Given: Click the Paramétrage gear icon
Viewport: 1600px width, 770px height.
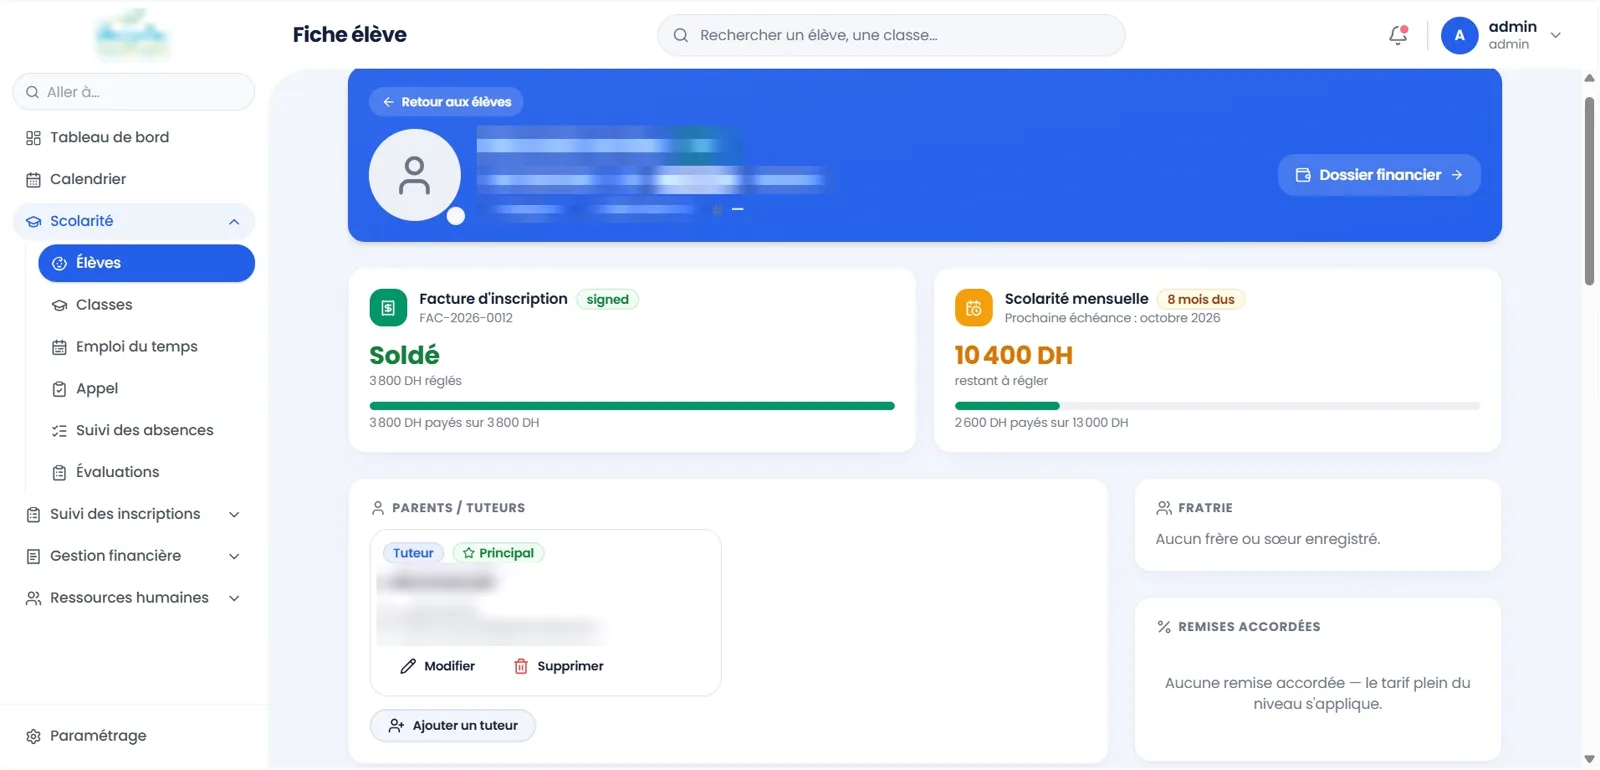Looking at the screenshot, I should pyautogui.click(x=33, y=736).
